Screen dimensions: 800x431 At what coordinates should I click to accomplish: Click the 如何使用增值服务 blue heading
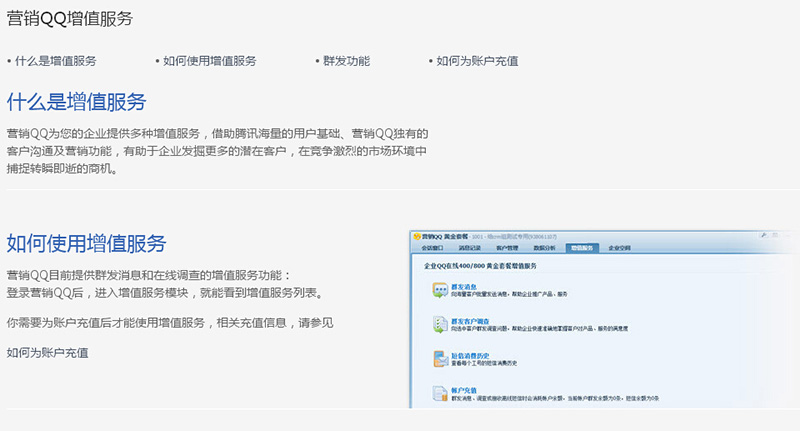point(86,244)
